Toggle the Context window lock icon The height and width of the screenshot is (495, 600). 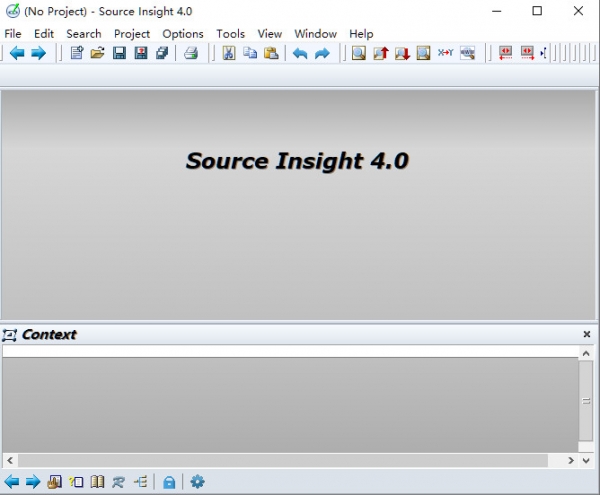pos(169,482)
